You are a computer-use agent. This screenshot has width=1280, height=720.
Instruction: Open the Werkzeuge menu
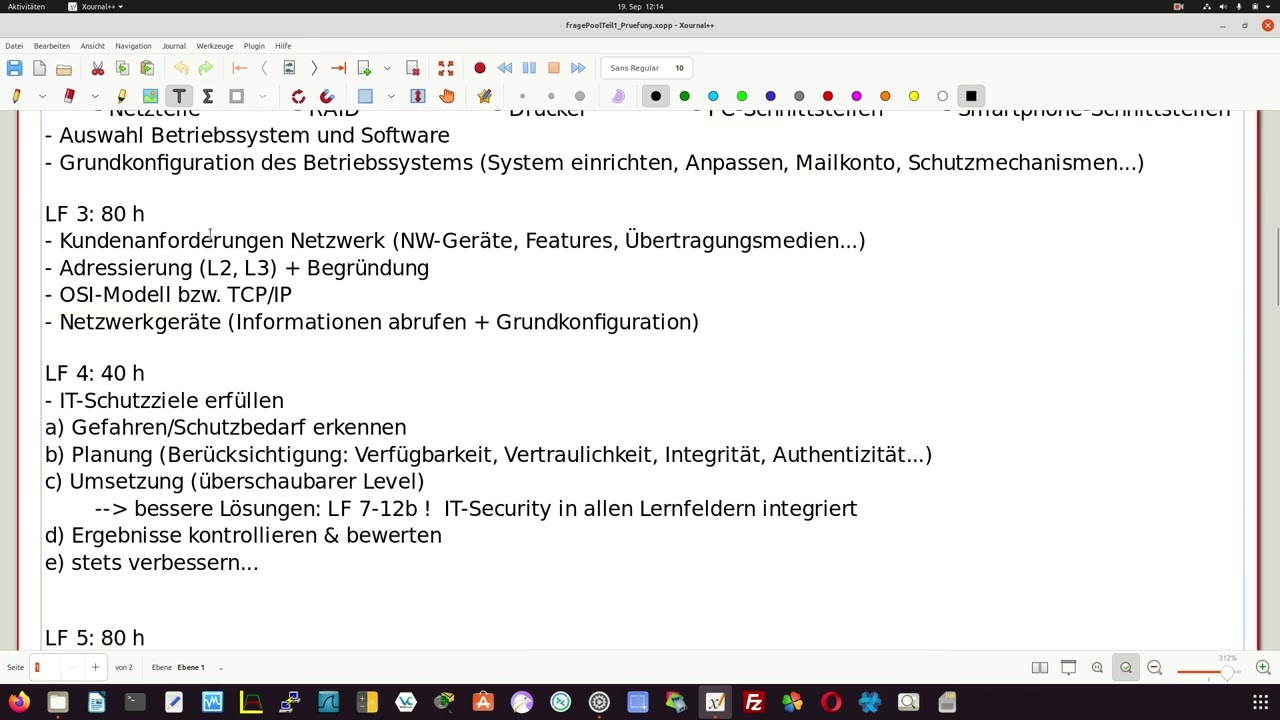click(x=215, y=46)
